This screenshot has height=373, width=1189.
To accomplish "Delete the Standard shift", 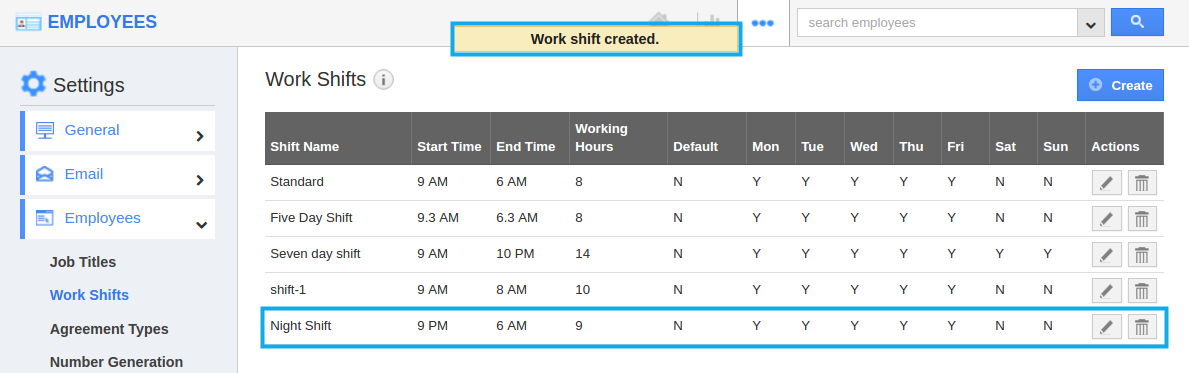I will tap(1142, 183).
